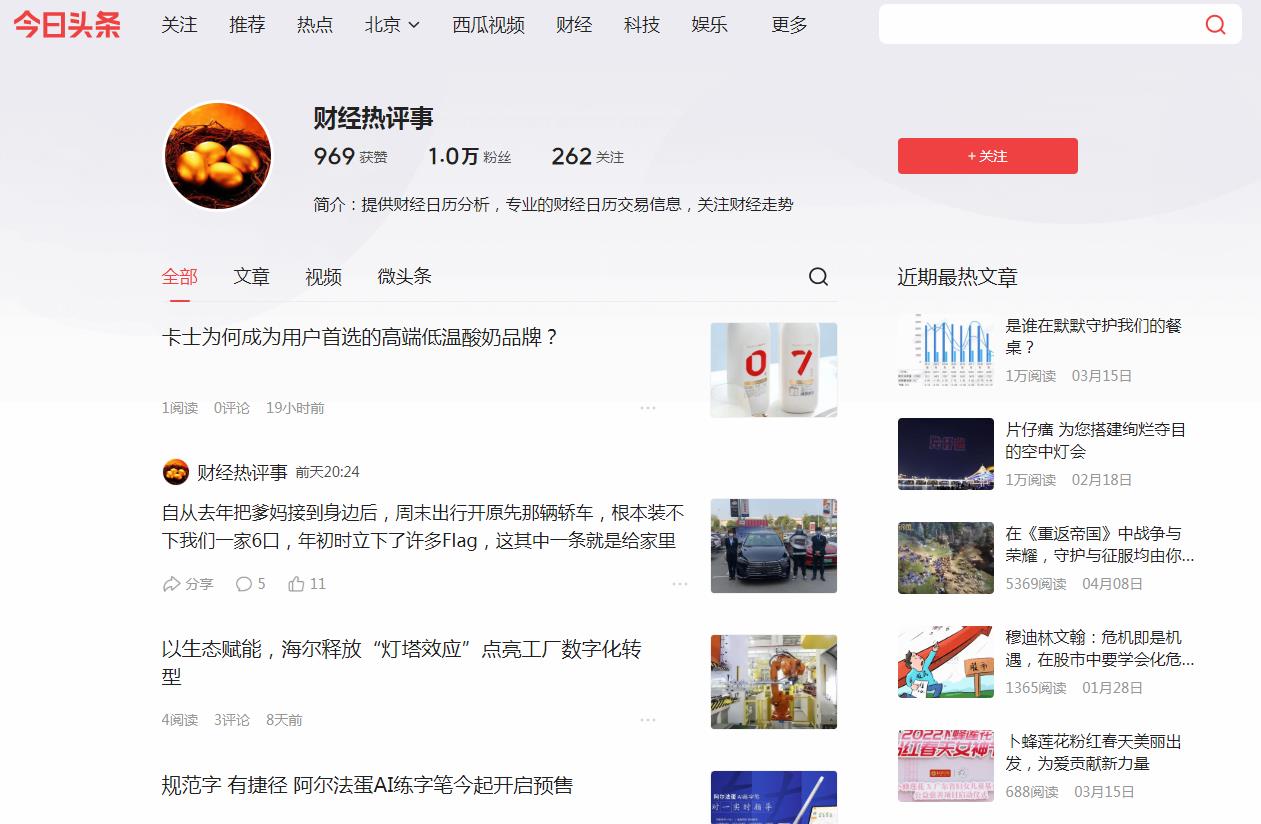Switch to the 视频 tab
Image resolution: width=1261 pixels, height=824 pixels.
coord(324,277)
